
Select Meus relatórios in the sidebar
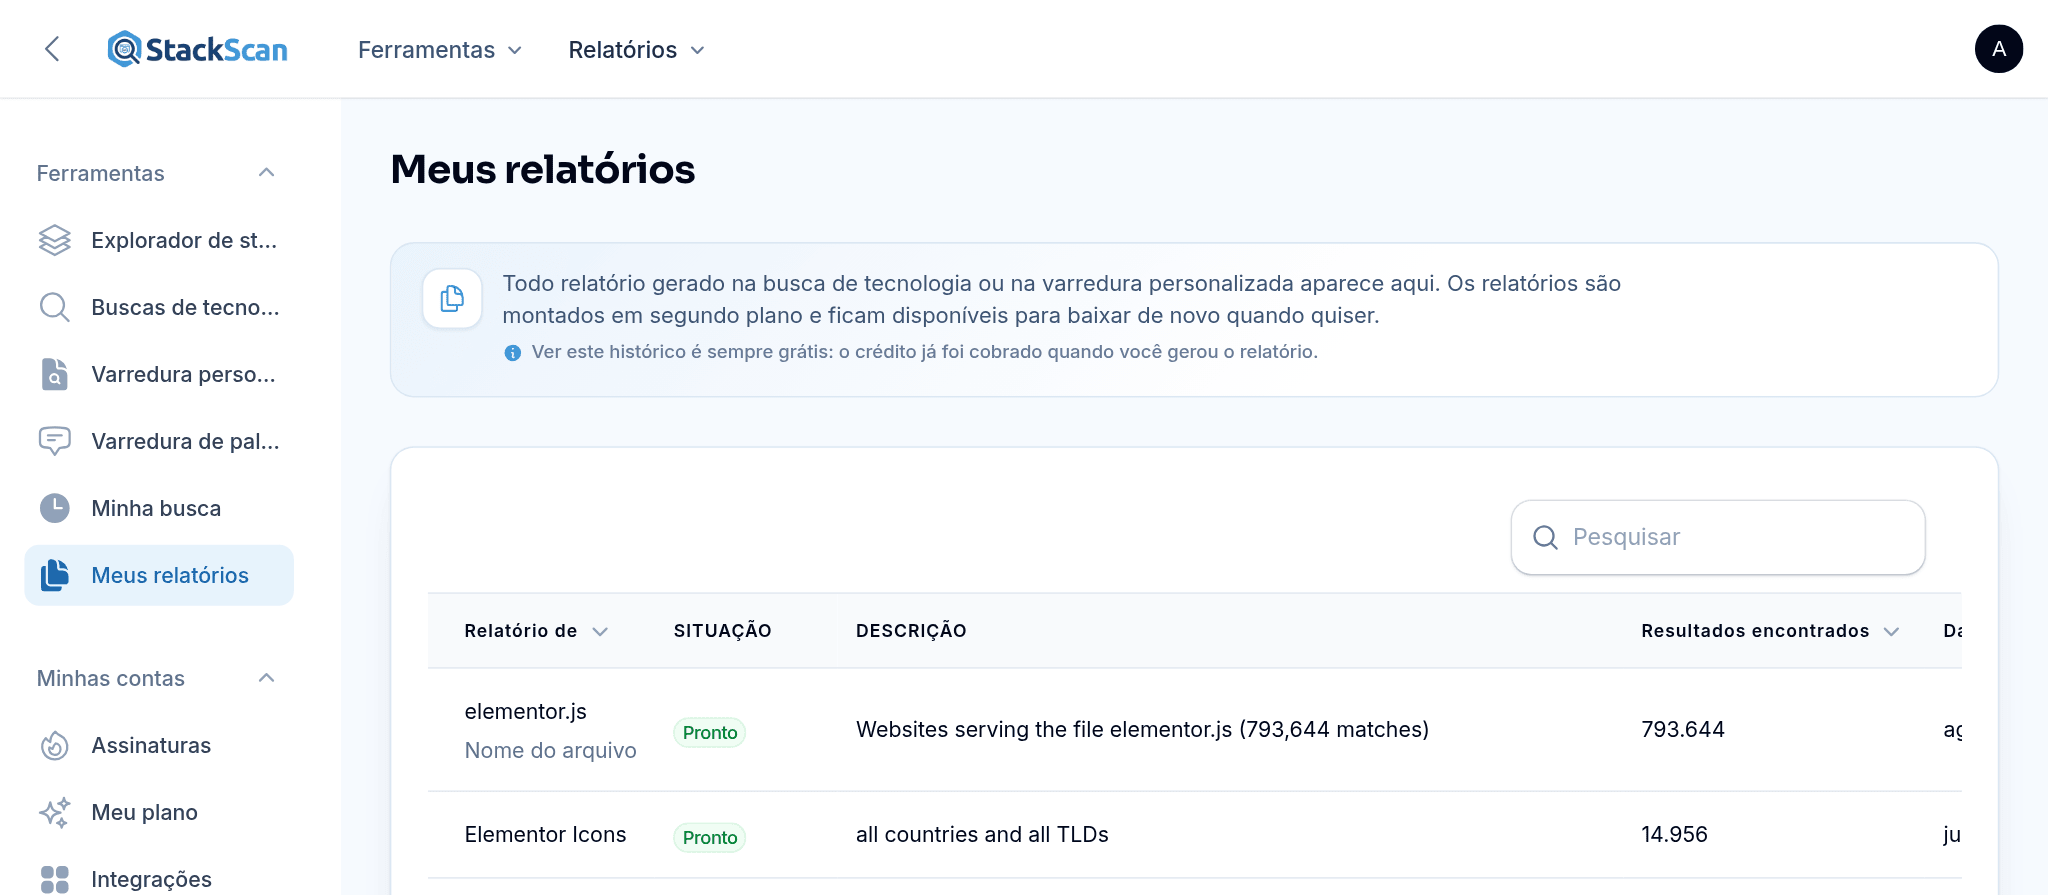tap(159, 575)
